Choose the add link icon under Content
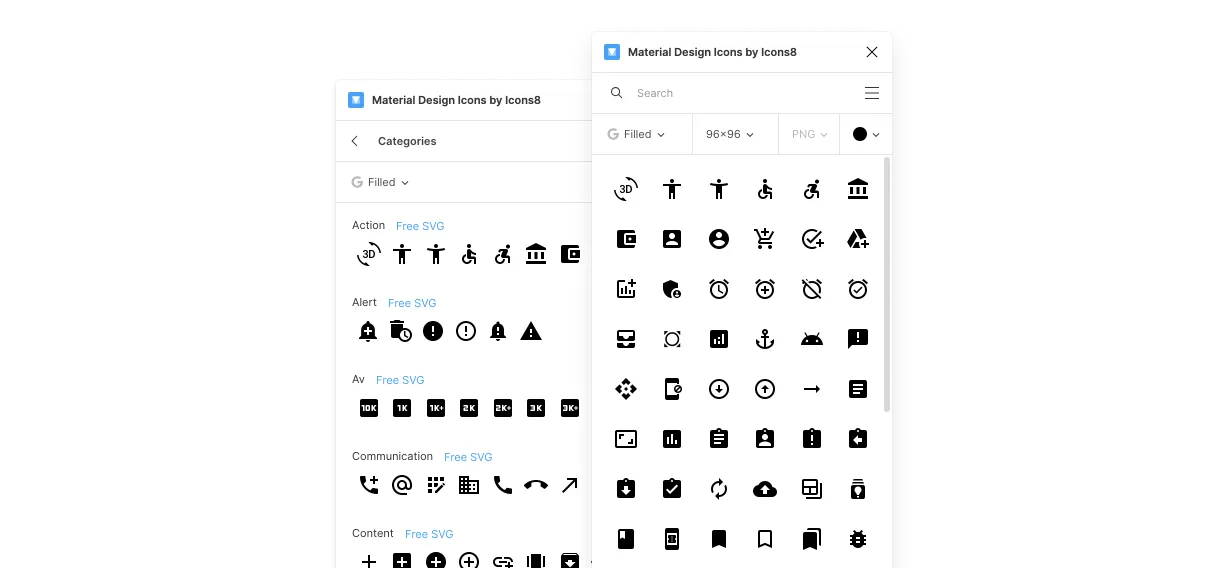Screen dimensions: 1232x568 coord(503,562)
